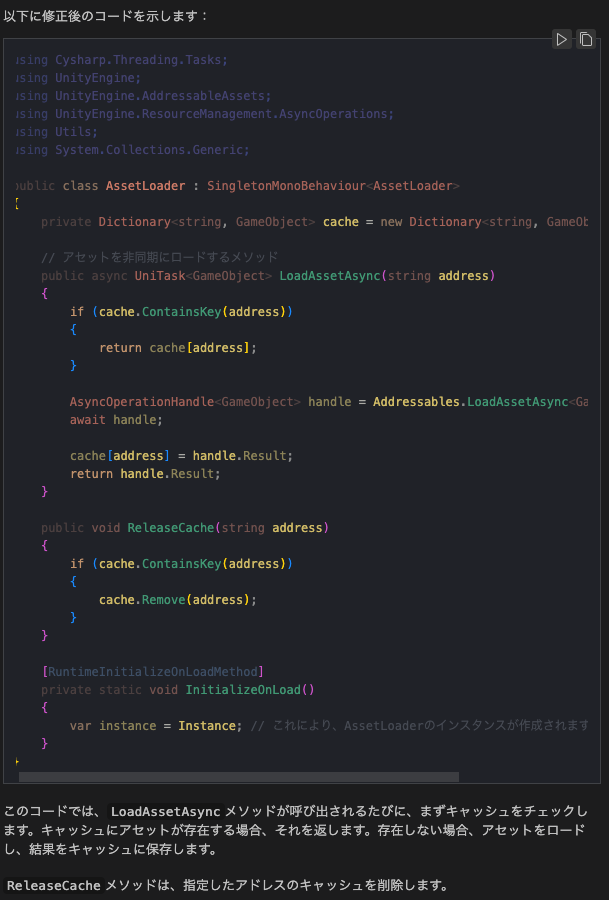Click the AssetLoader class declaration line

(238, 186)
